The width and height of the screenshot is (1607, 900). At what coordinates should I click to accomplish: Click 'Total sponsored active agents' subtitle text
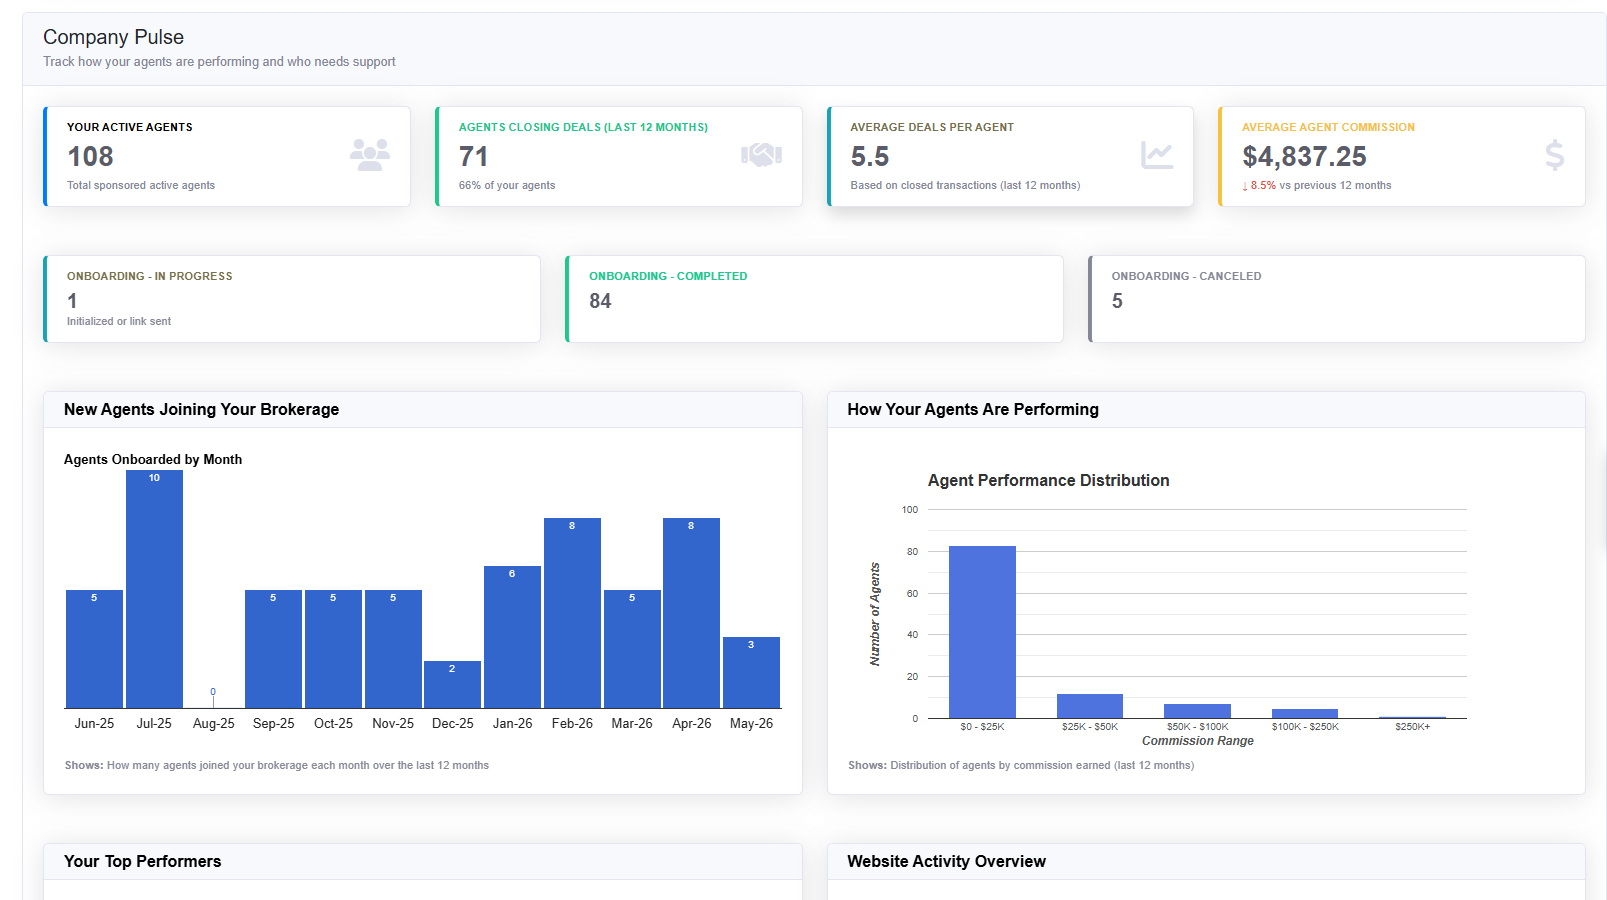[141, 185]
